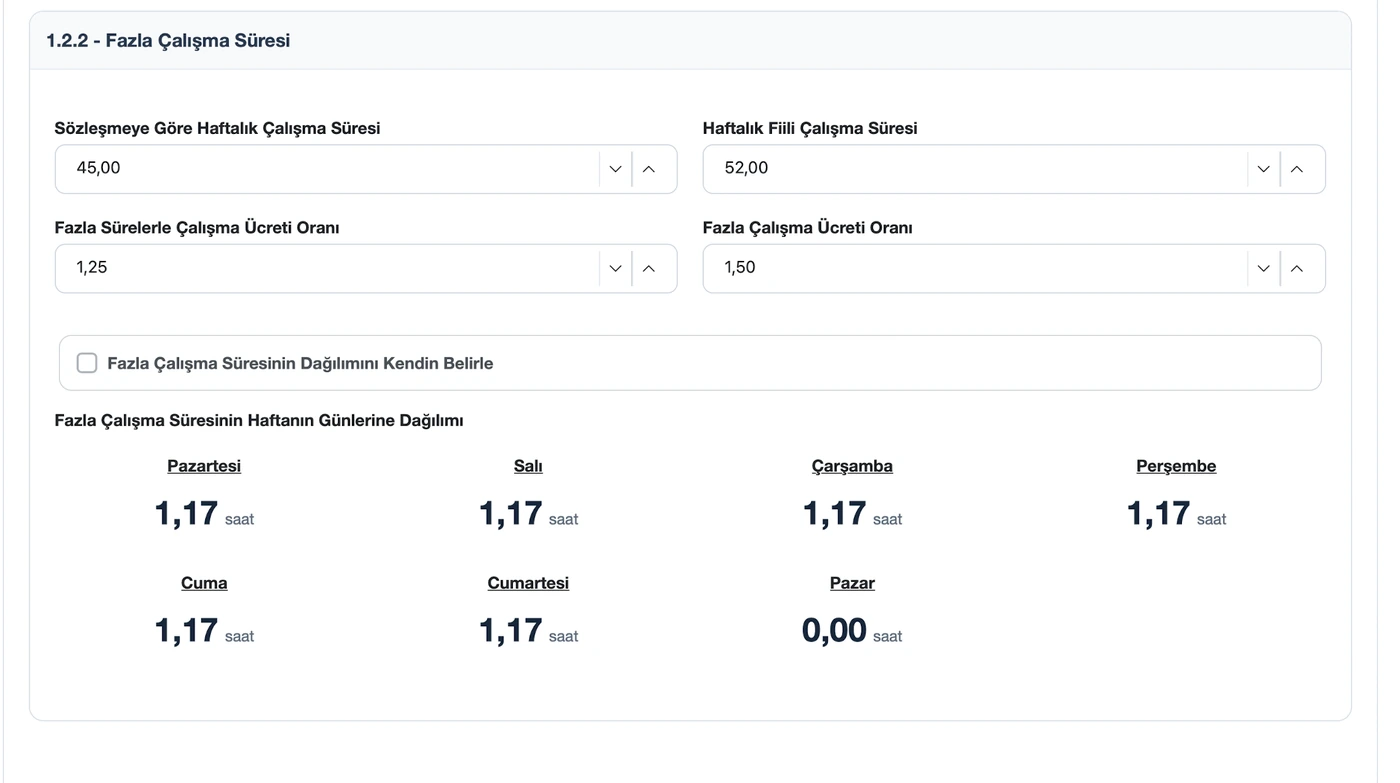Click the Pazartesi day label
This screenshot has width=1400, height=783.
click(x=204, y=466)
